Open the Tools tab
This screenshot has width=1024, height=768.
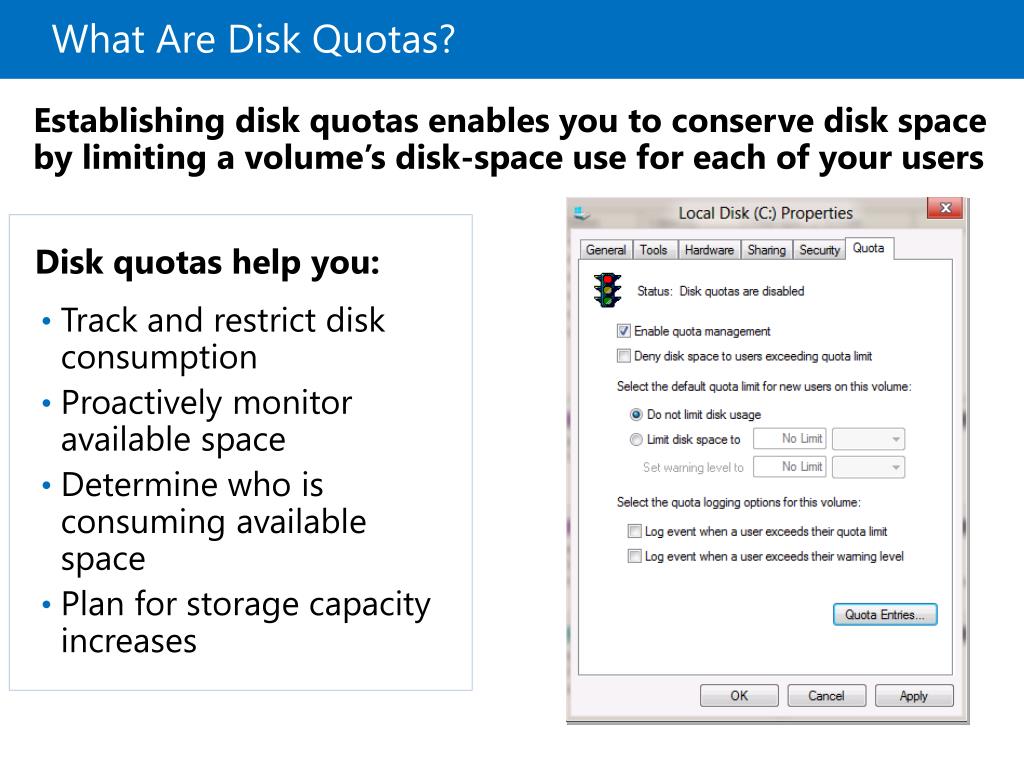654,249
